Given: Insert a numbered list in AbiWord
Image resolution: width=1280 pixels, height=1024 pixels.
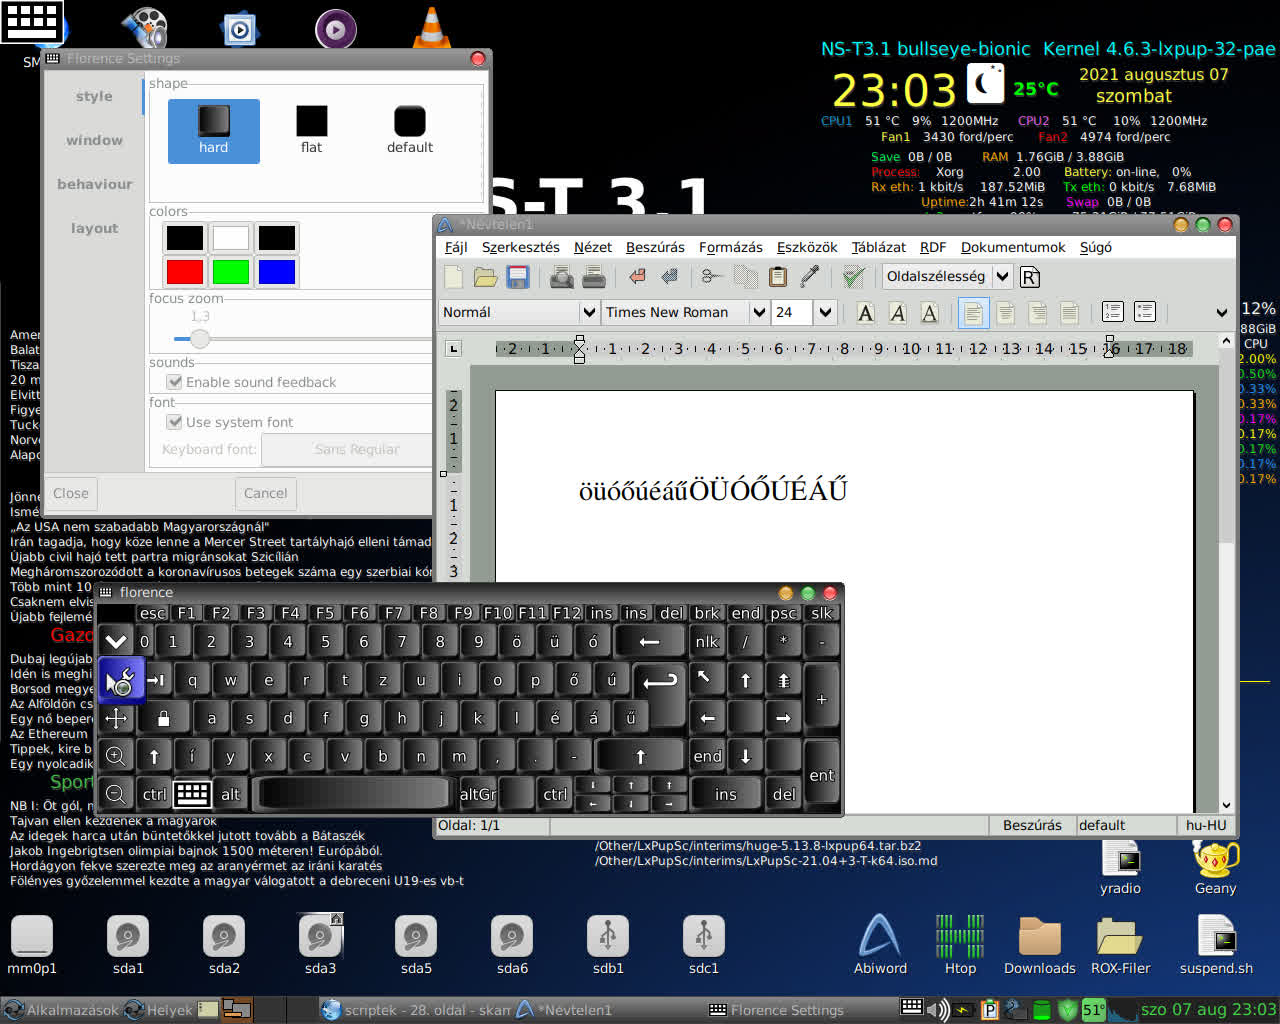Looking at the screenshot, I should (x=1113, y=313).
